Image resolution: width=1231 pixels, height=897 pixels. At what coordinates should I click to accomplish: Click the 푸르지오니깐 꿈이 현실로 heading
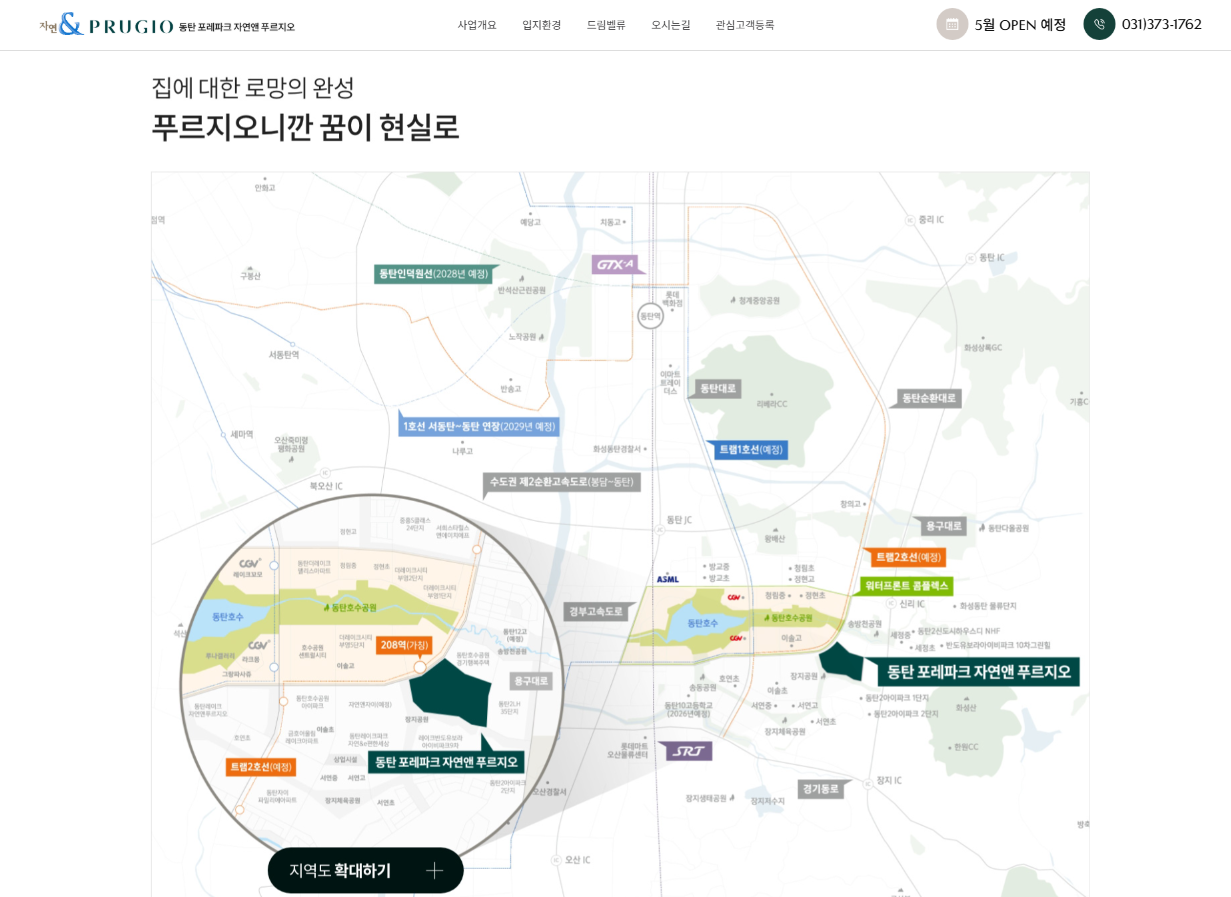[305, 127]
